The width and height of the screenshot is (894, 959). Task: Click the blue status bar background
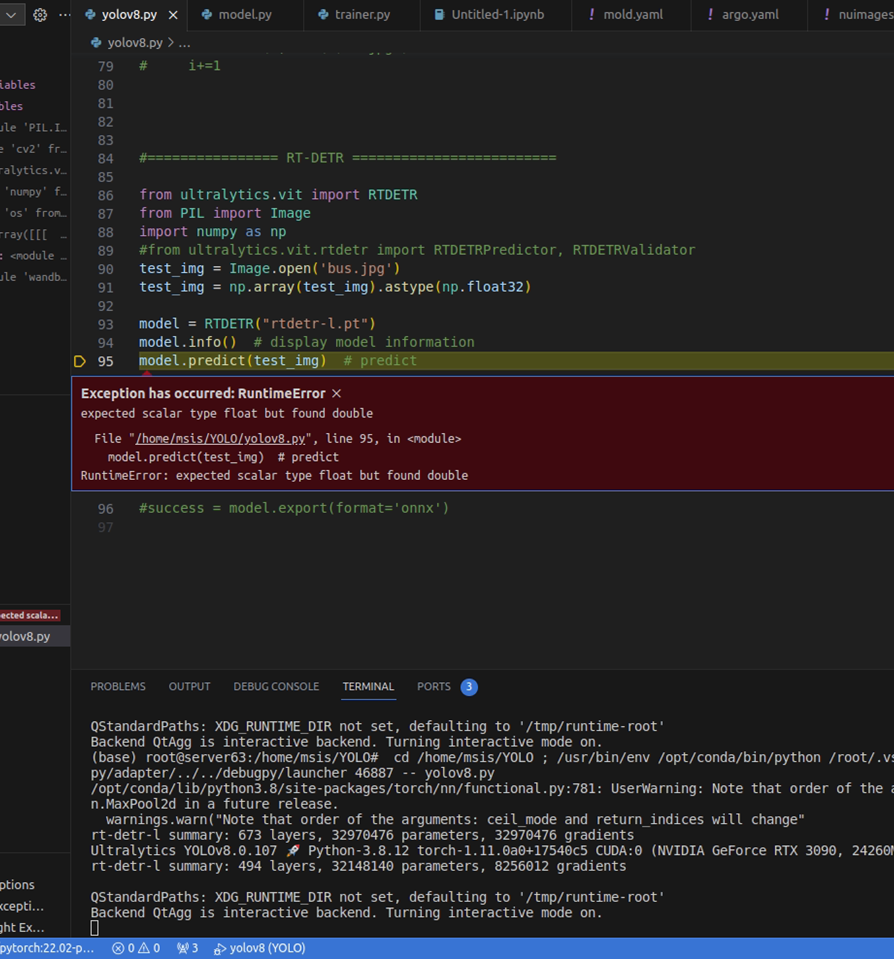(600, 948)
